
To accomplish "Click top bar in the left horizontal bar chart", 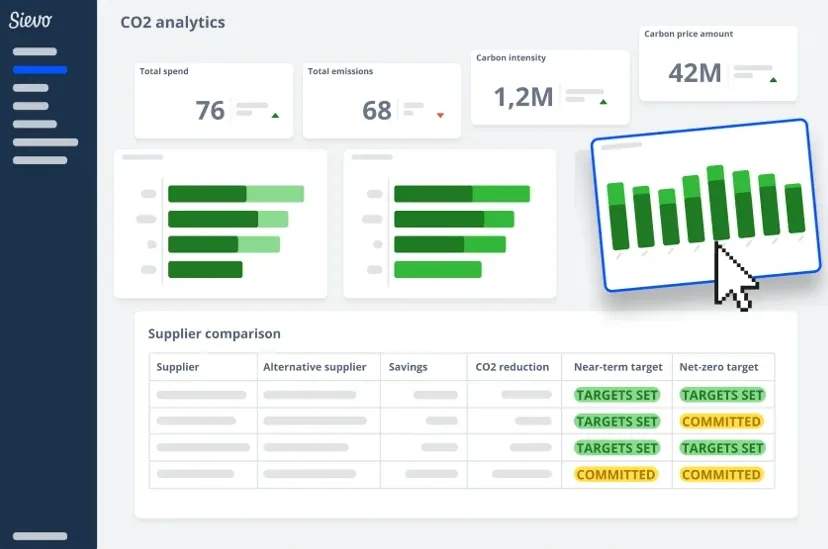I will (236, 194).
